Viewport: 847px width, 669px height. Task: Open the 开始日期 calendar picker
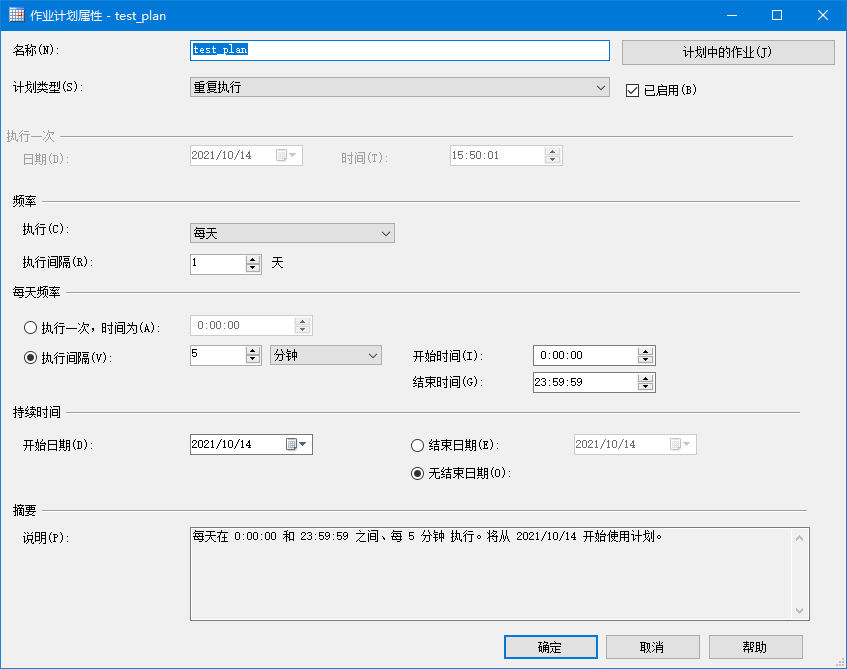coord(302,444)
